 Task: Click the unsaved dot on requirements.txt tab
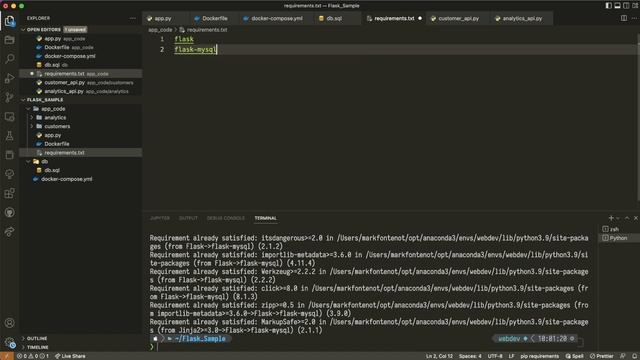point(420,18)
